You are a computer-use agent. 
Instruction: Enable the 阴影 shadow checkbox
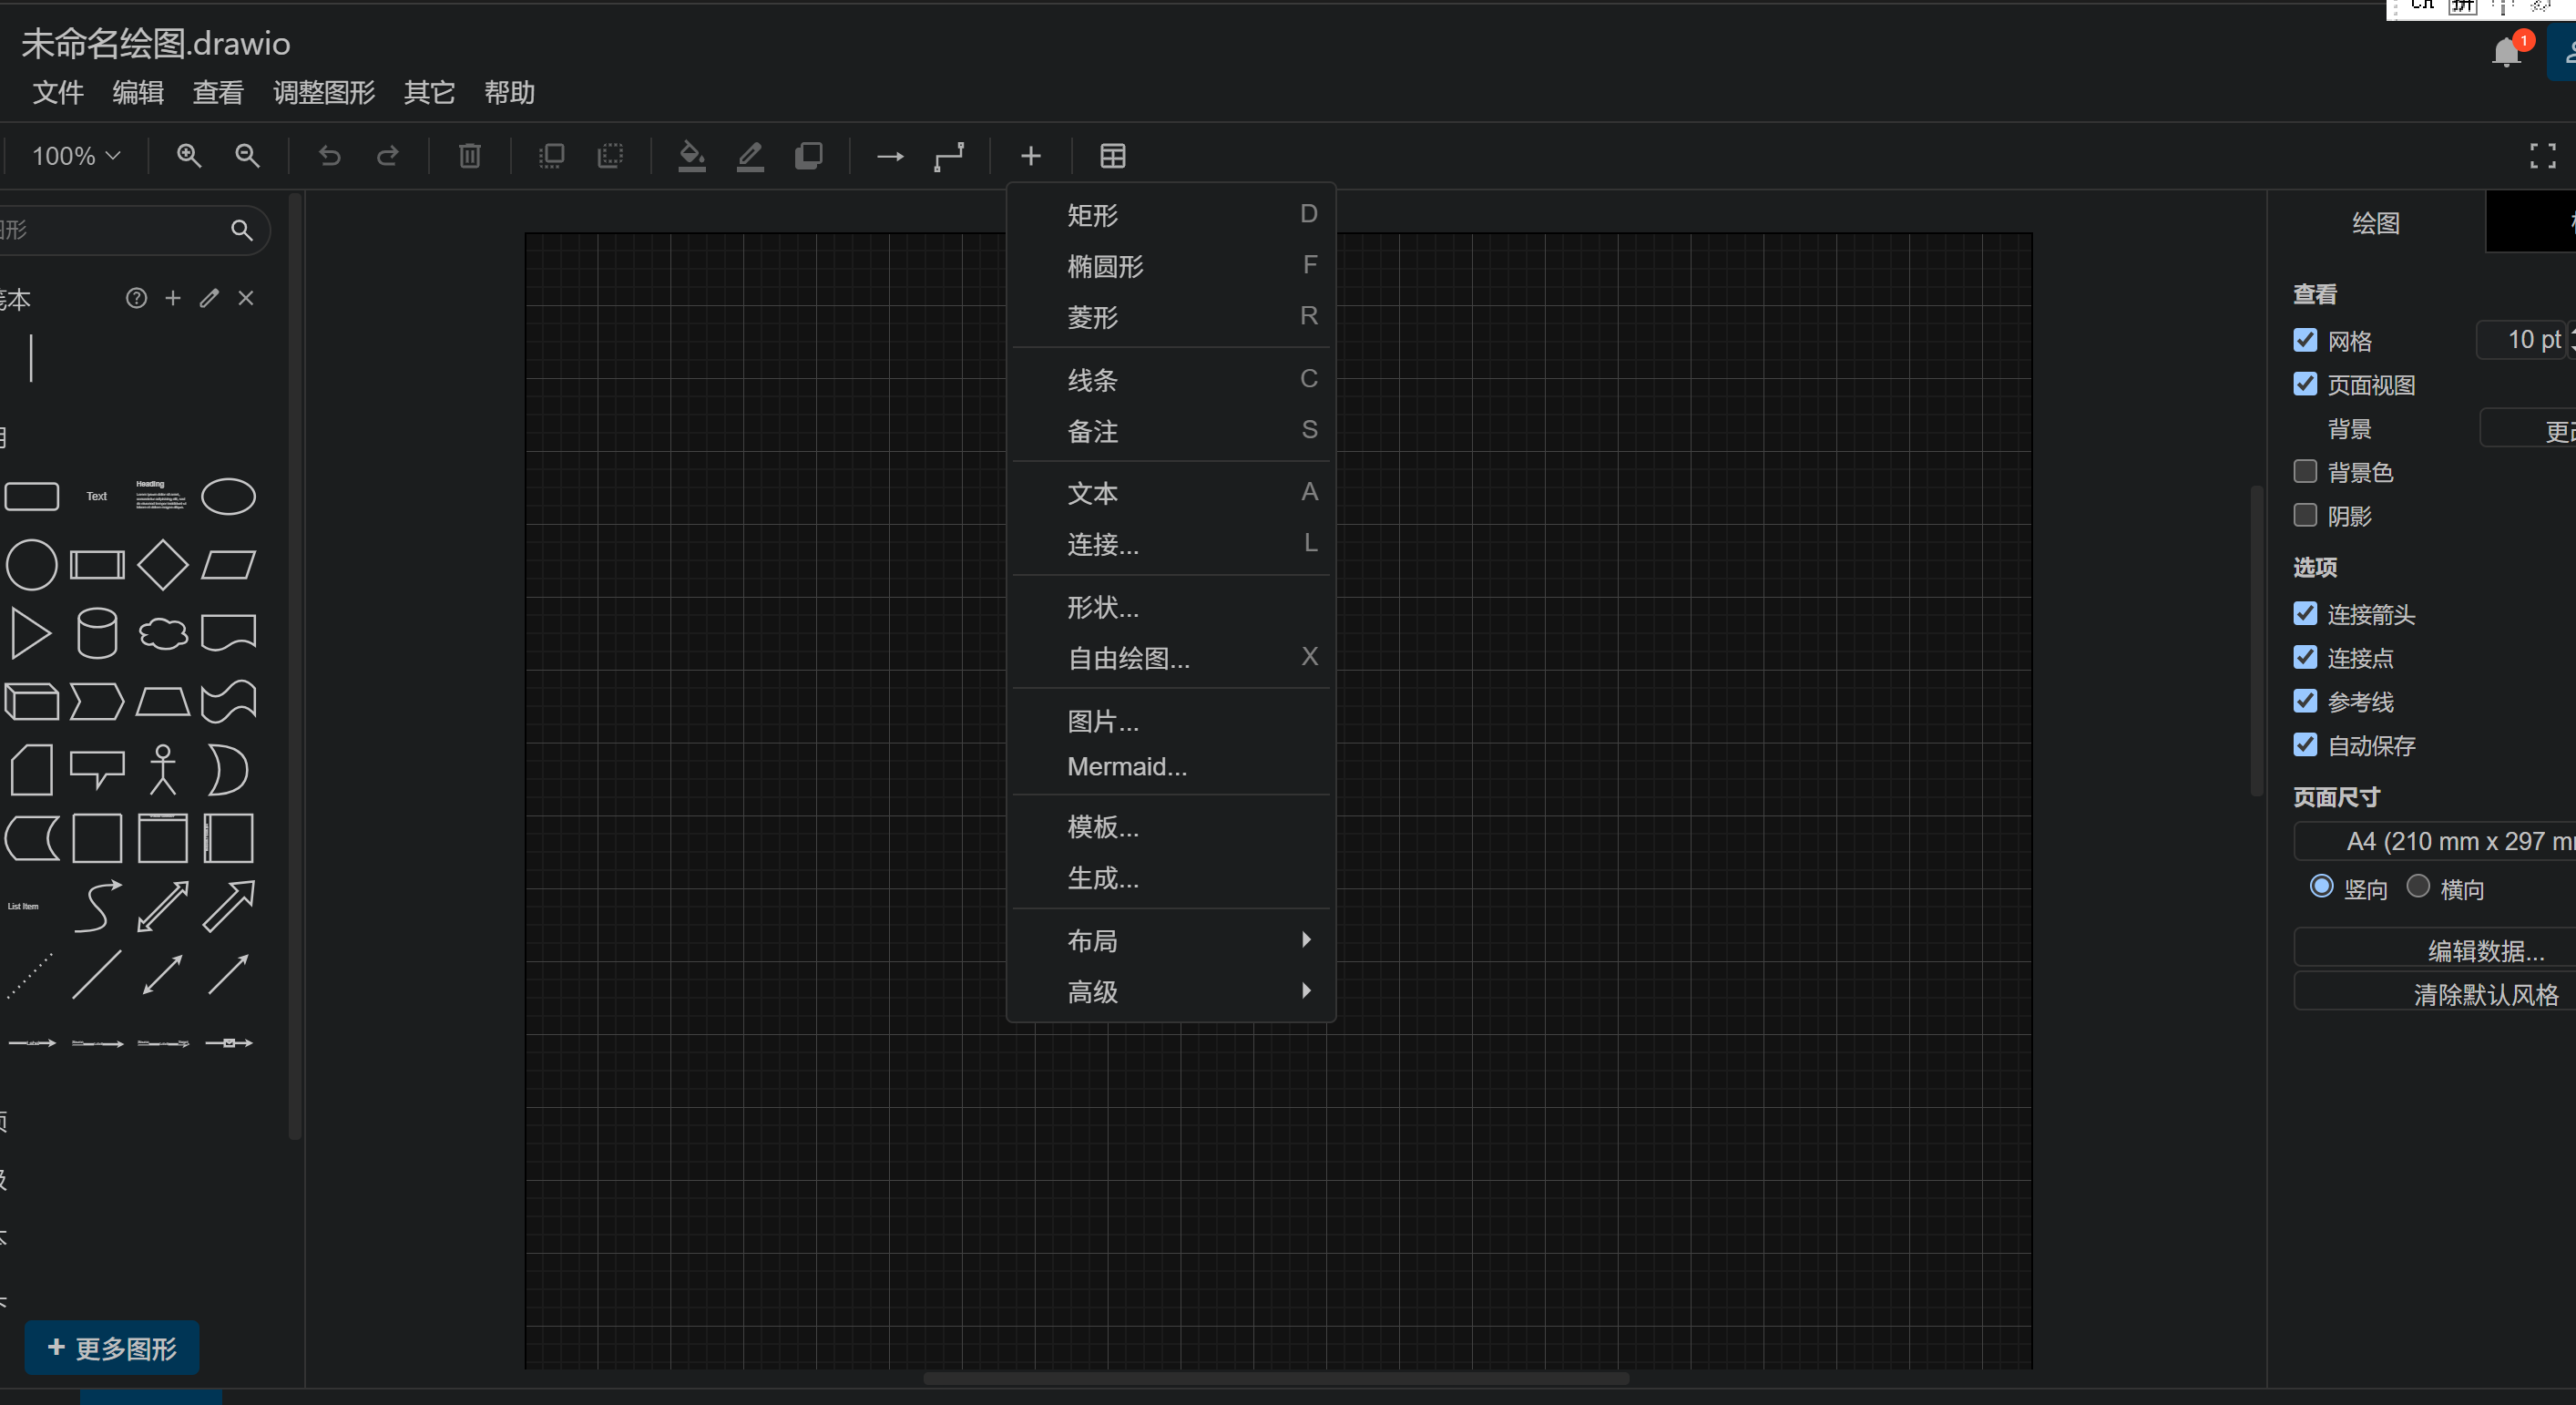(x=2305, y=515)
